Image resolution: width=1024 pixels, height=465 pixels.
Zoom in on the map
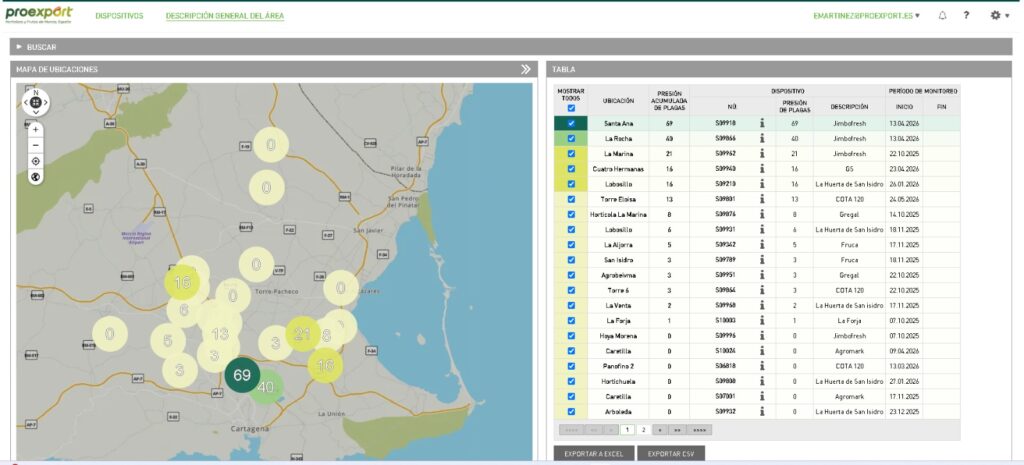[36, 129]
